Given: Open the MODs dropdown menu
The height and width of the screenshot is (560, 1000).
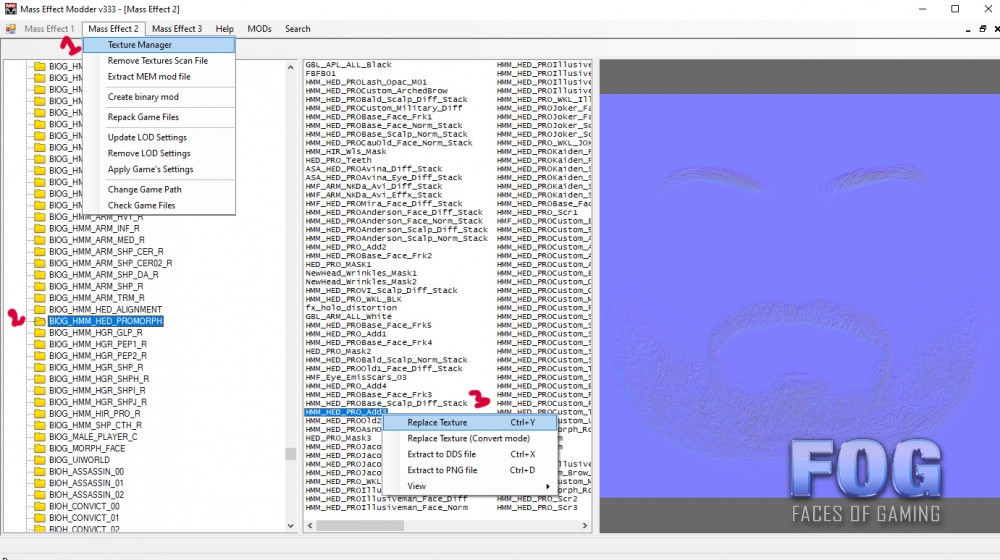Looking at the screenshot, I should (259, 29).
